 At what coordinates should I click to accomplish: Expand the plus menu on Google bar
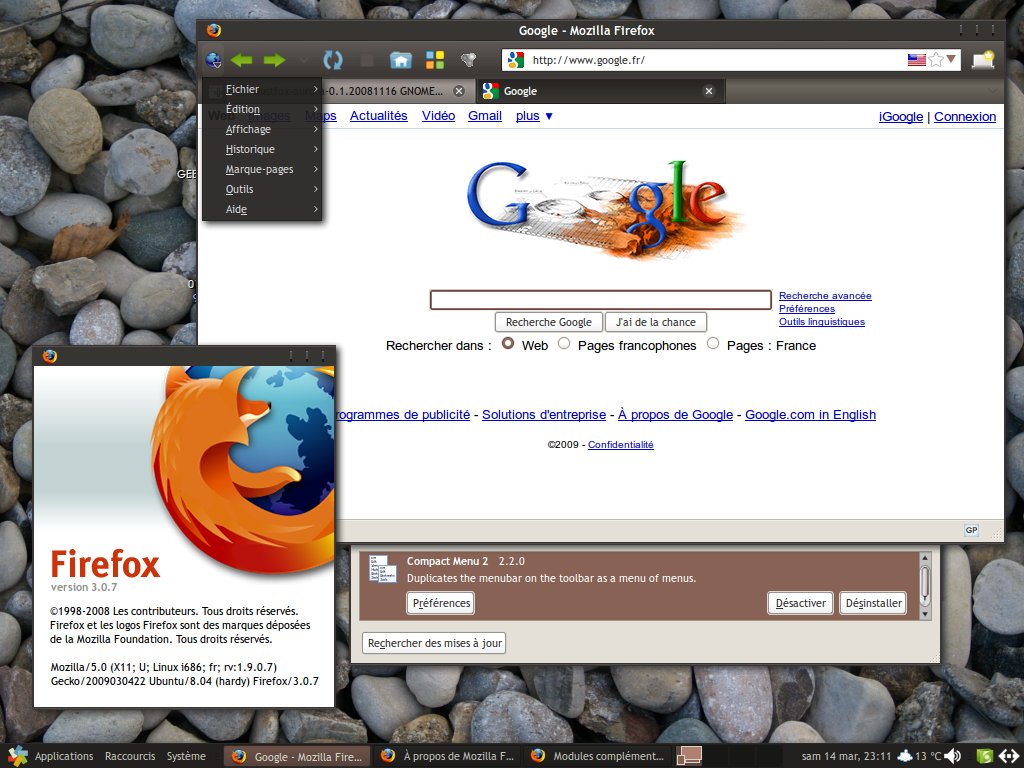click(x=534, y=116)
